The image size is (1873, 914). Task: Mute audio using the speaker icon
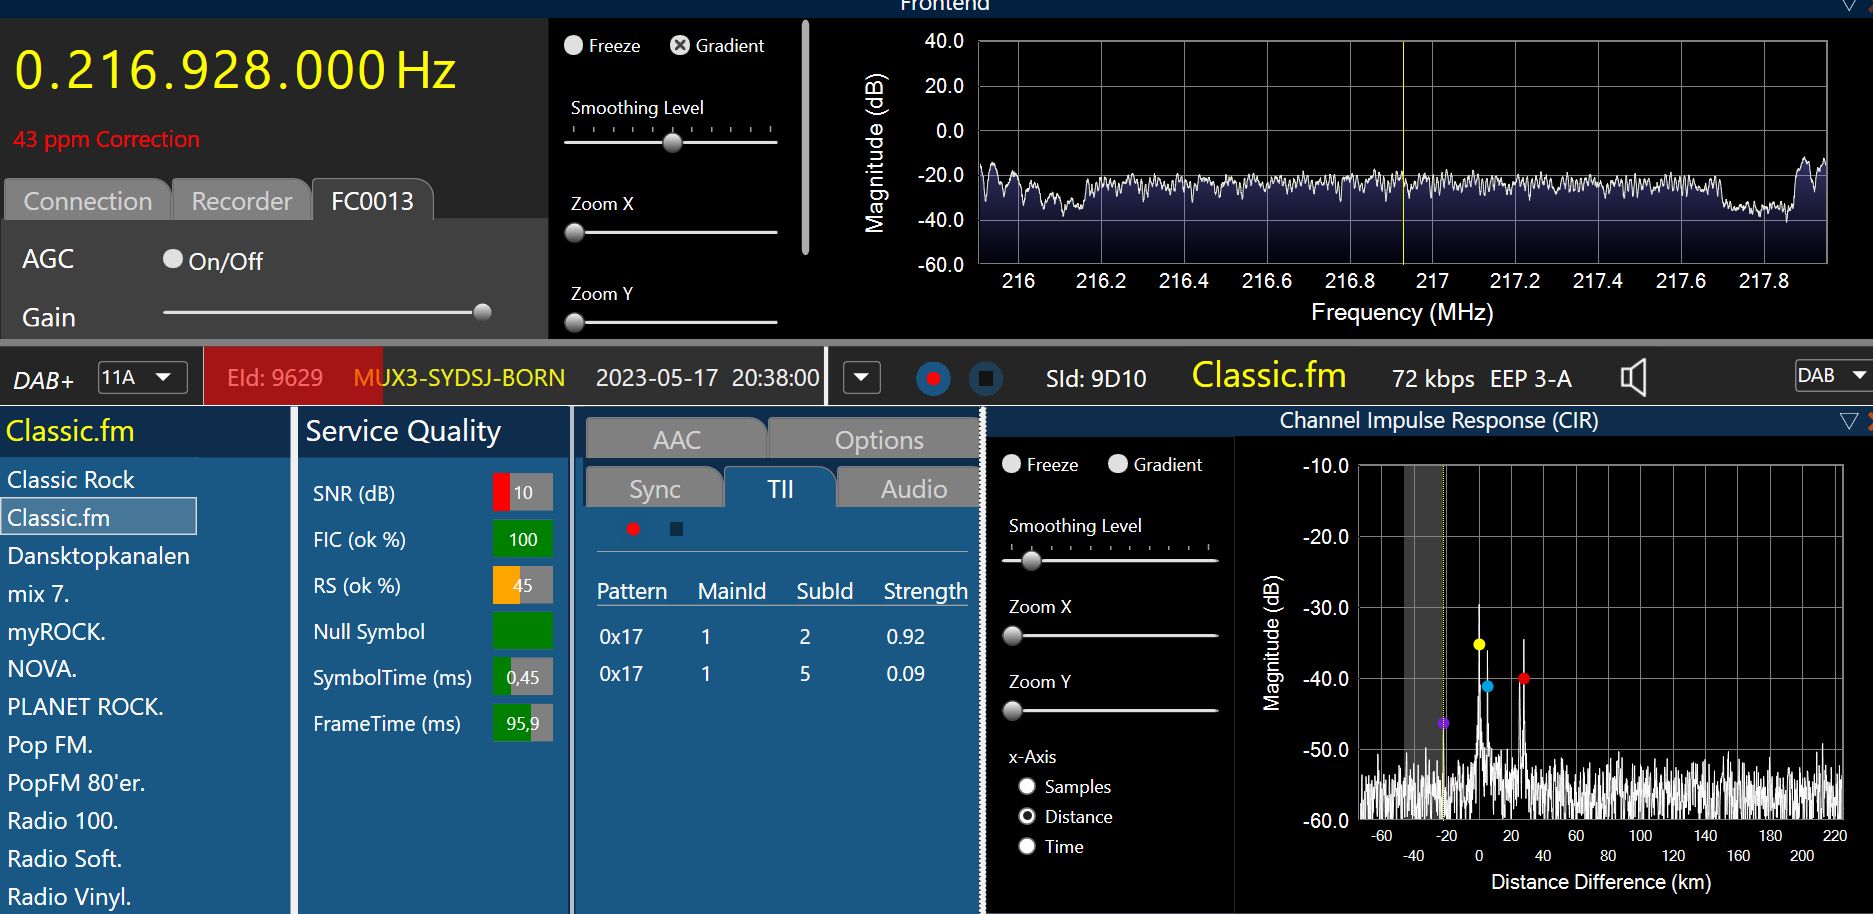[1632, 378]
